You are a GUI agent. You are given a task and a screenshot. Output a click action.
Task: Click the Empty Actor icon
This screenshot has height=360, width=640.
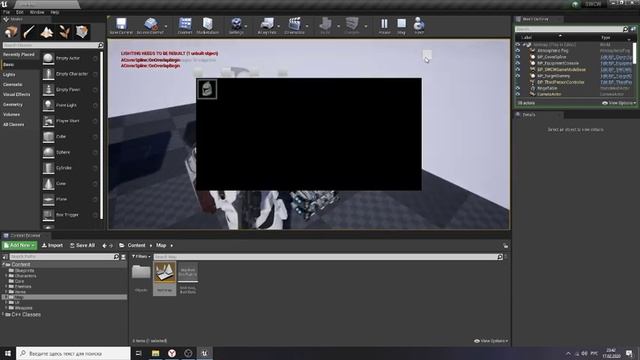coord(48,58)
